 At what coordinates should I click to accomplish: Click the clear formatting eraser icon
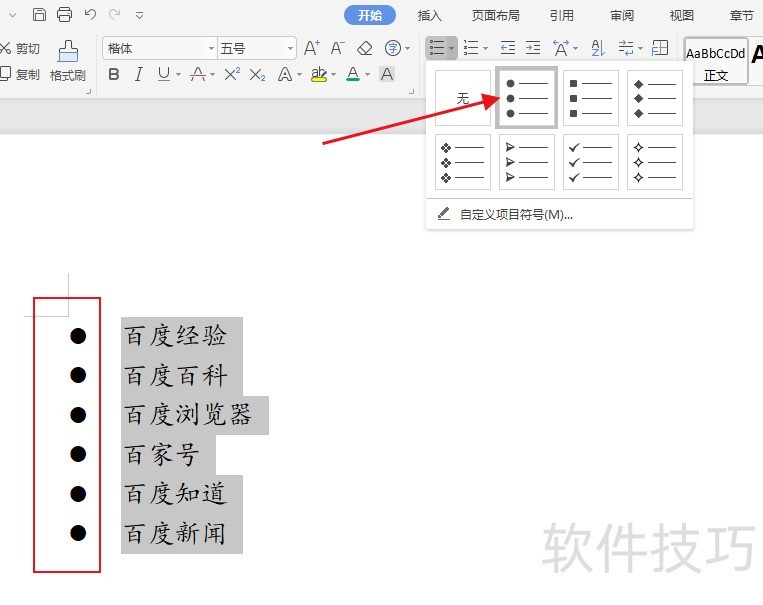pyautogui.click(x=364, y=48)
